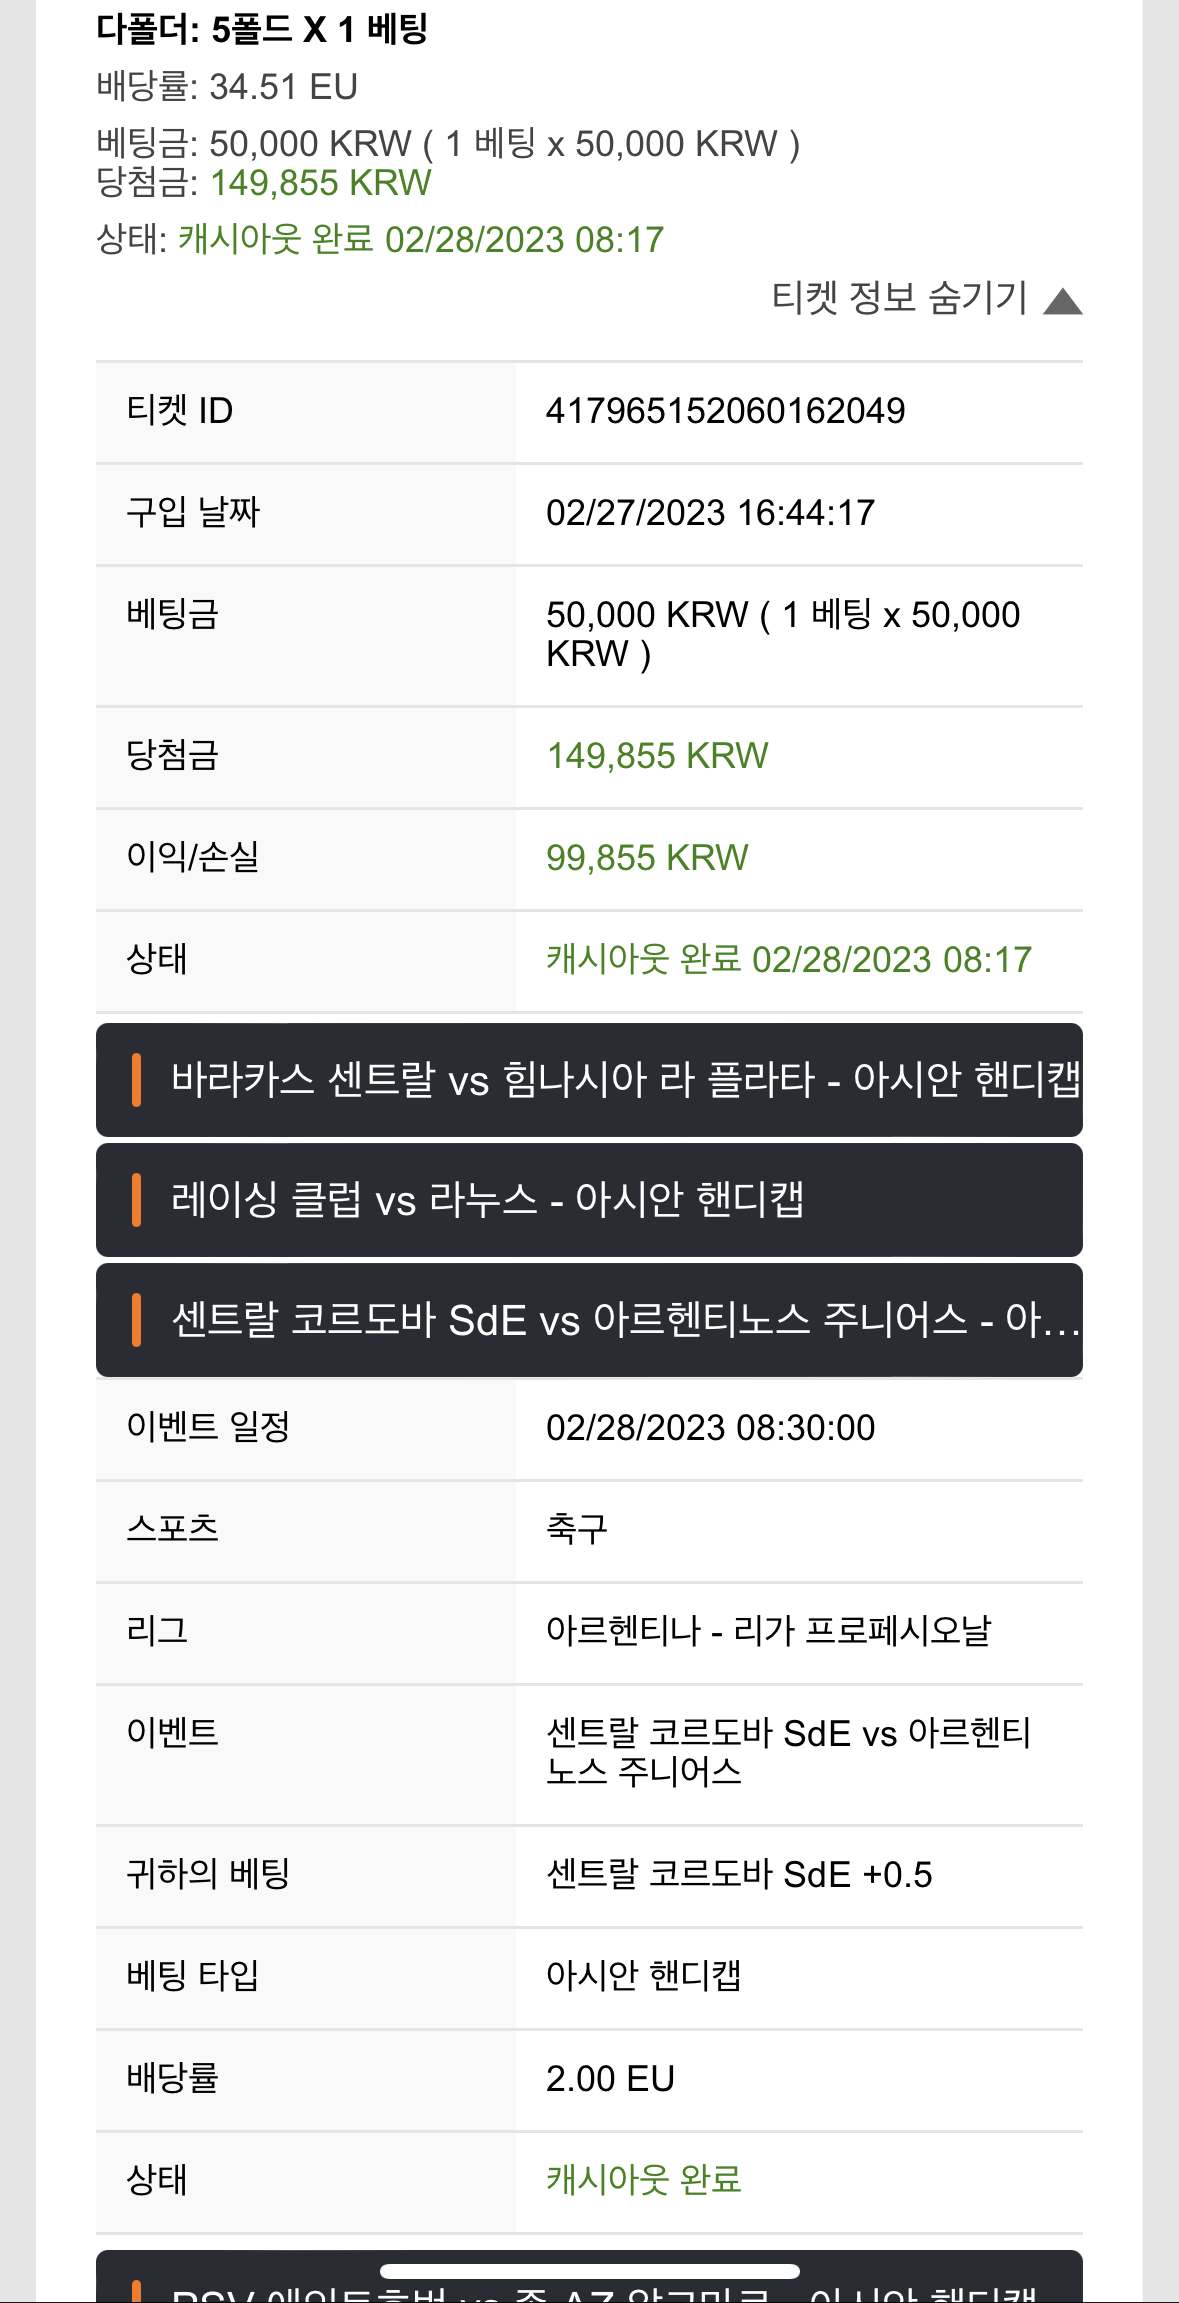Expand the partially visible PSV 에인트호번 row
The width and height of the screenshot is (1179, 2303).
point(589,2277)
